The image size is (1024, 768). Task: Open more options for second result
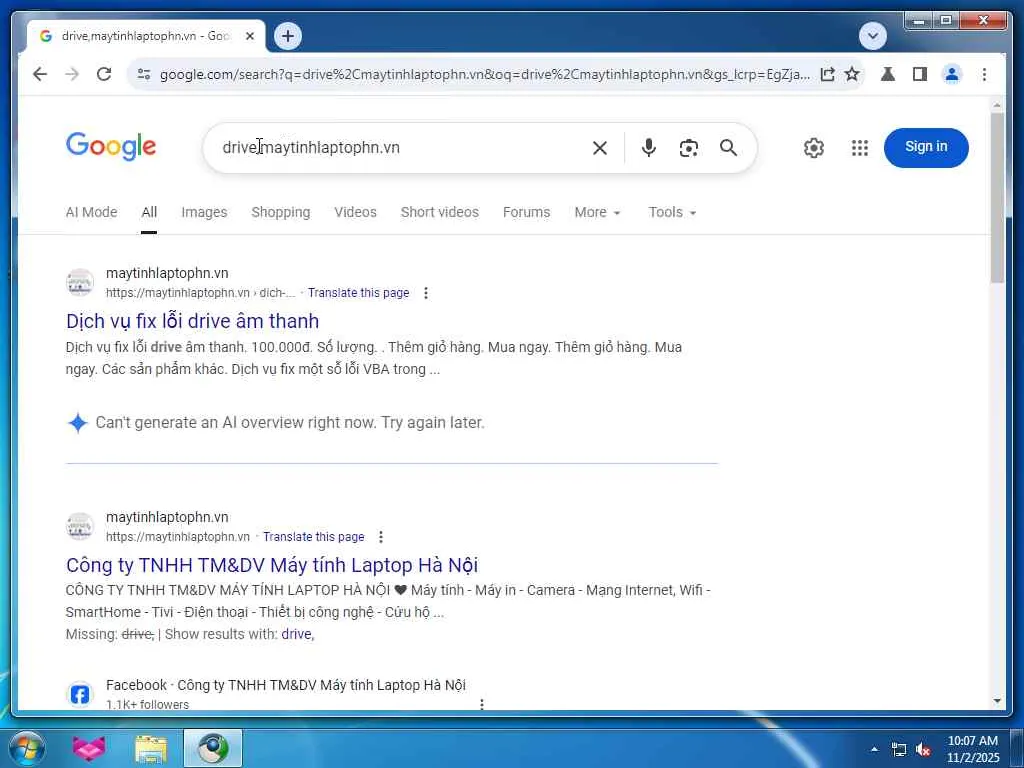point(381,537)
